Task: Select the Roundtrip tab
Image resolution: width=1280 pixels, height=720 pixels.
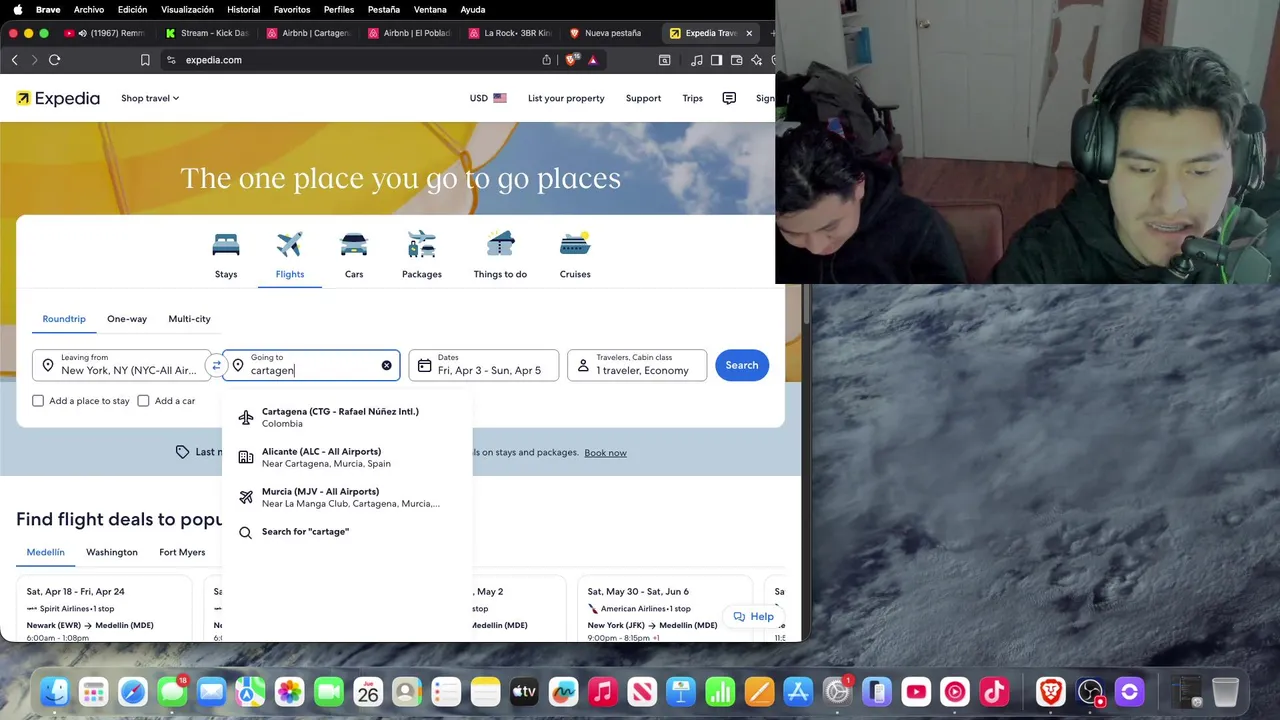Action: tap(64, 319)
